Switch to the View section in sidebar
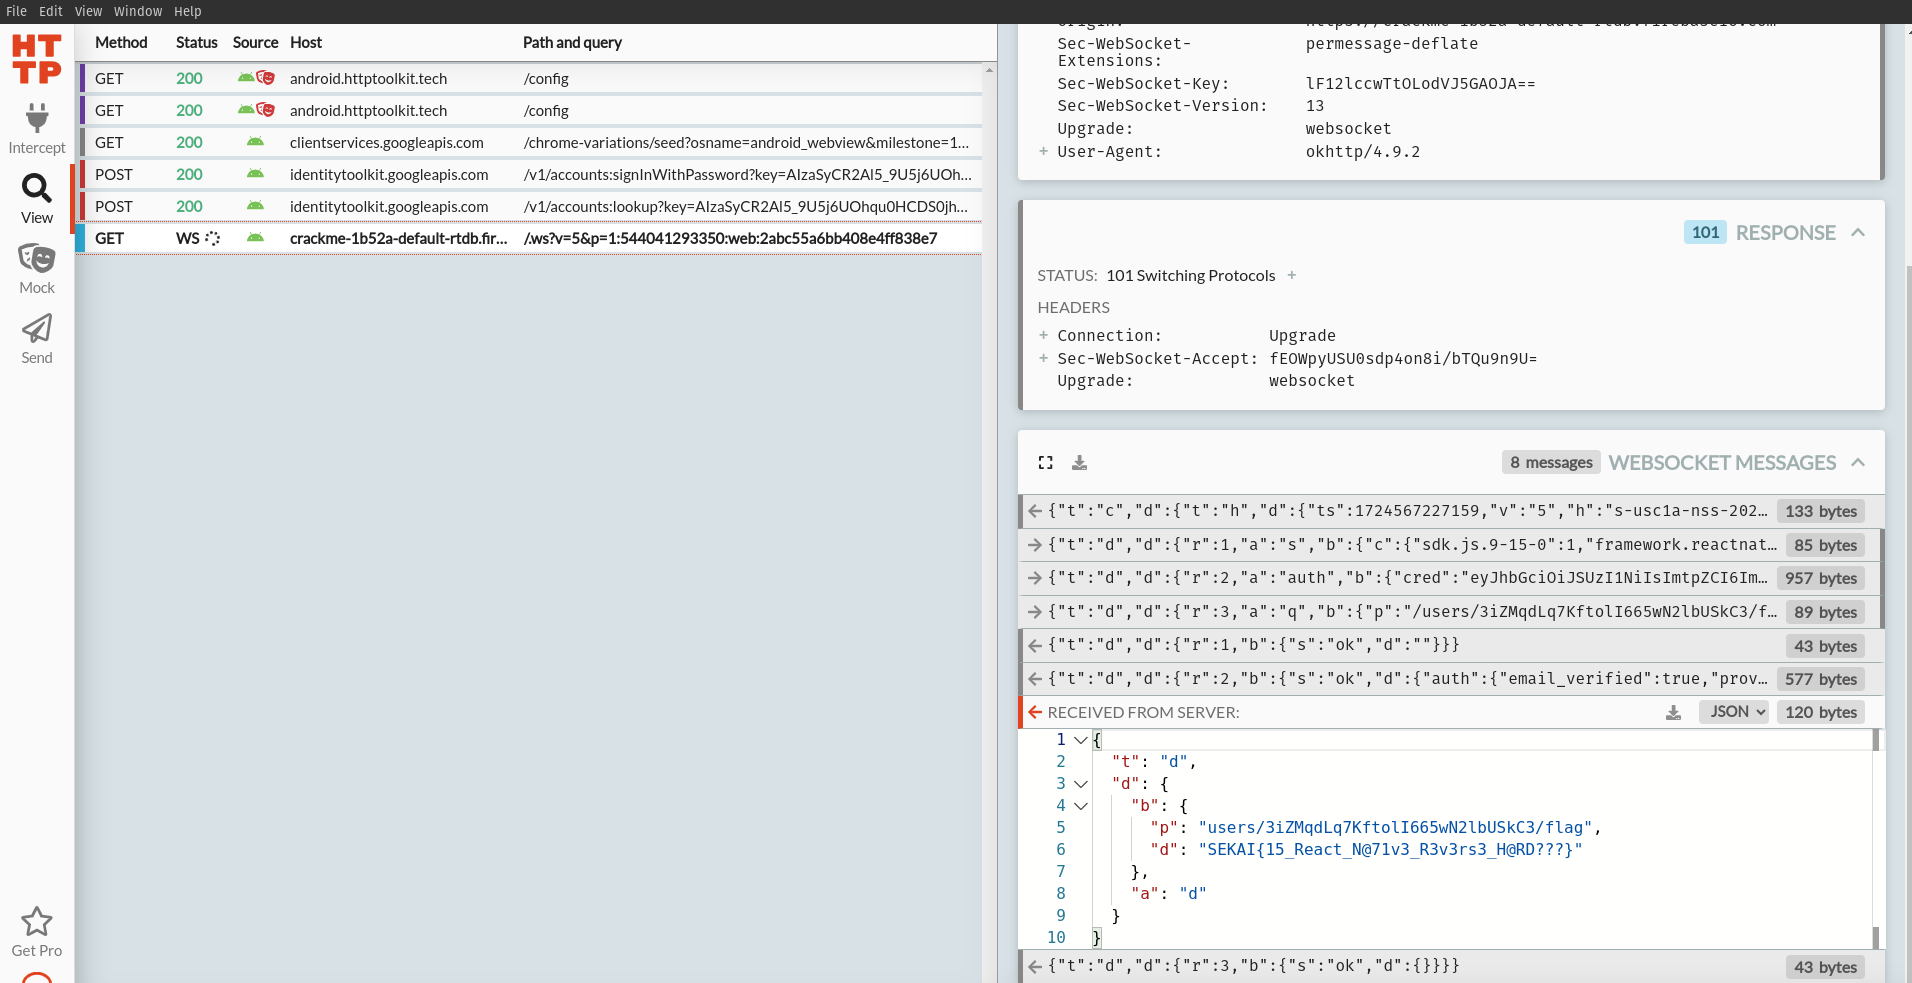The height and width of the screenshot is (983, 1912). (x=36, y=198)
